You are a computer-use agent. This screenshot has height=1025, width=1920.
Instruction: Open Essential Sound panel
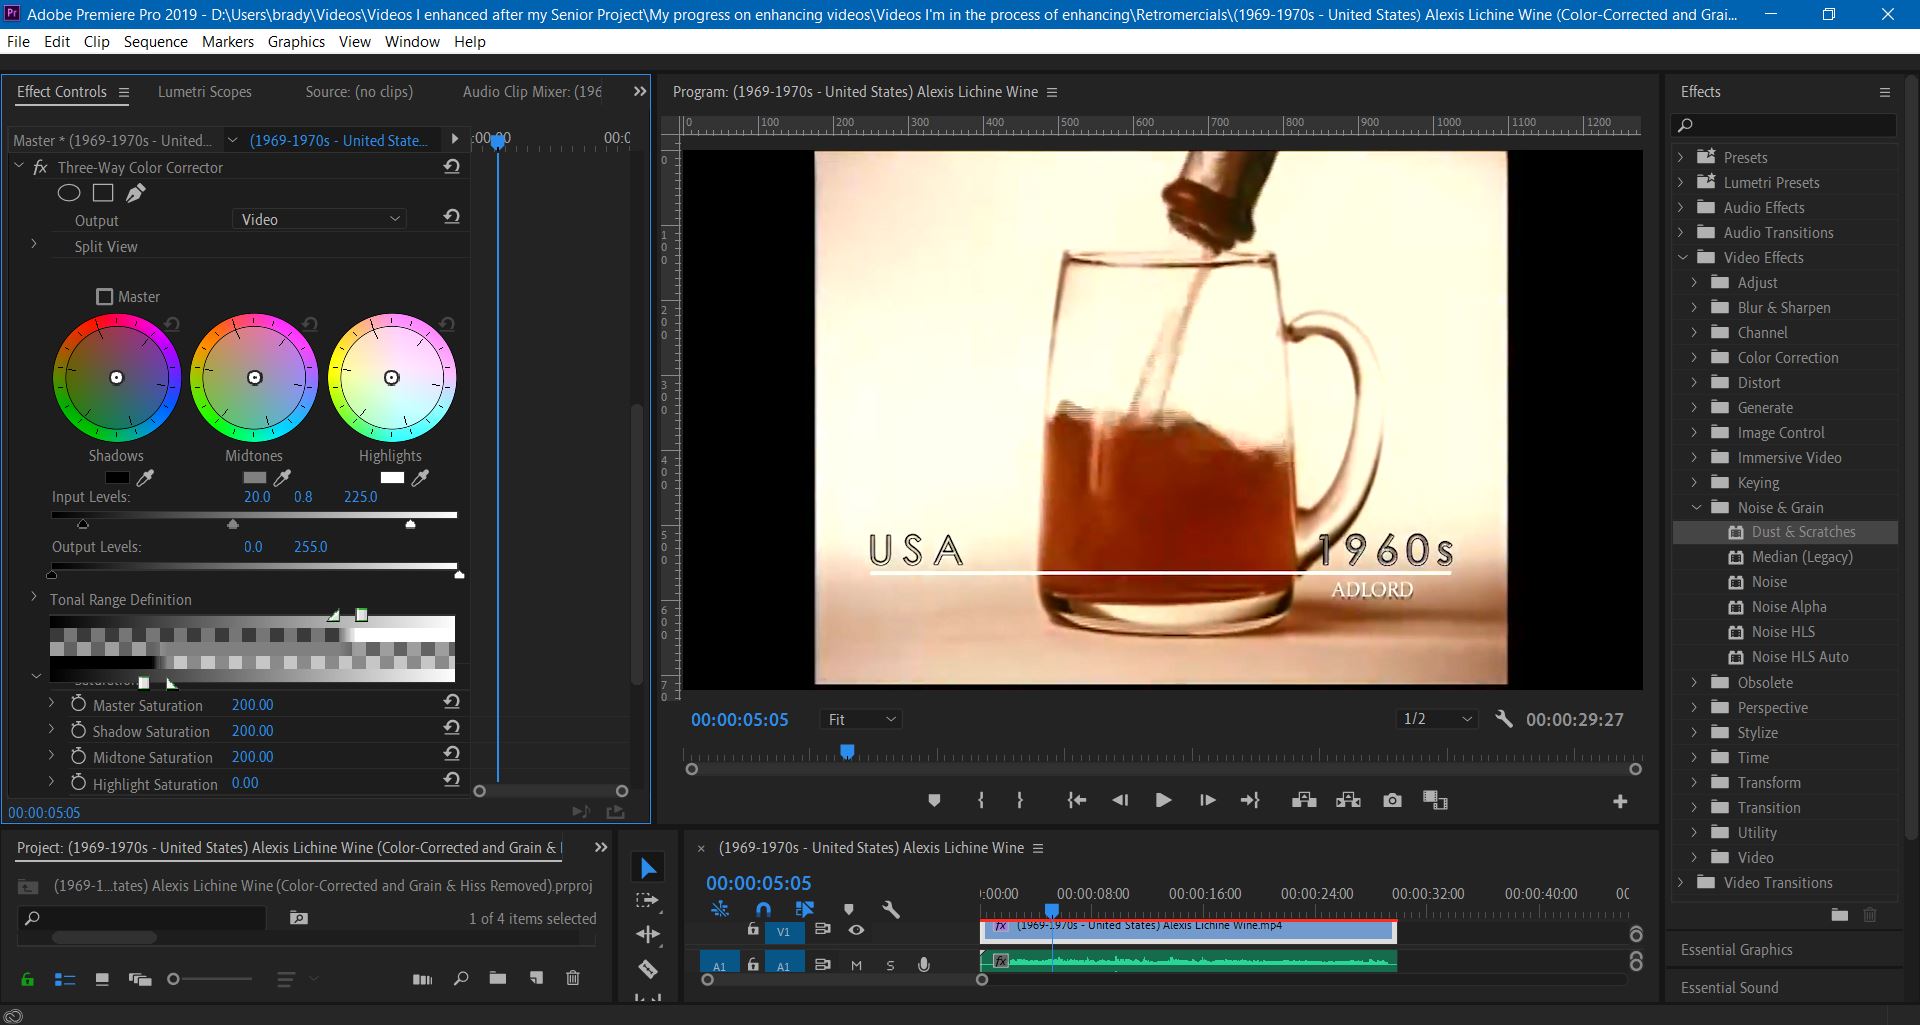(1729, 987)
